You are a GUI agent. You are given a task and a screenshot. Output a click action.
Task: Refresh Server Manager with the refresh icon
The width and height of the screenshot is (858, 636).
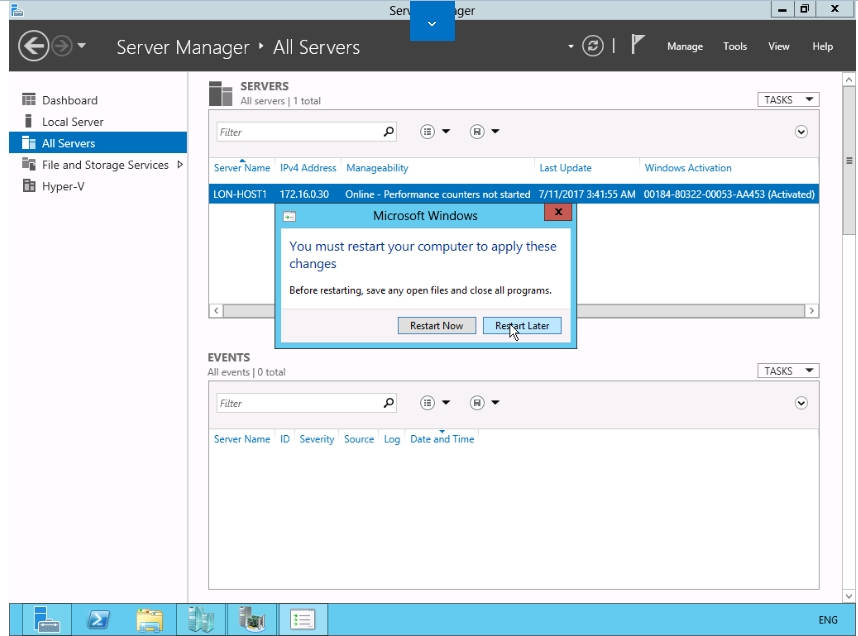[x=593, y=46]
